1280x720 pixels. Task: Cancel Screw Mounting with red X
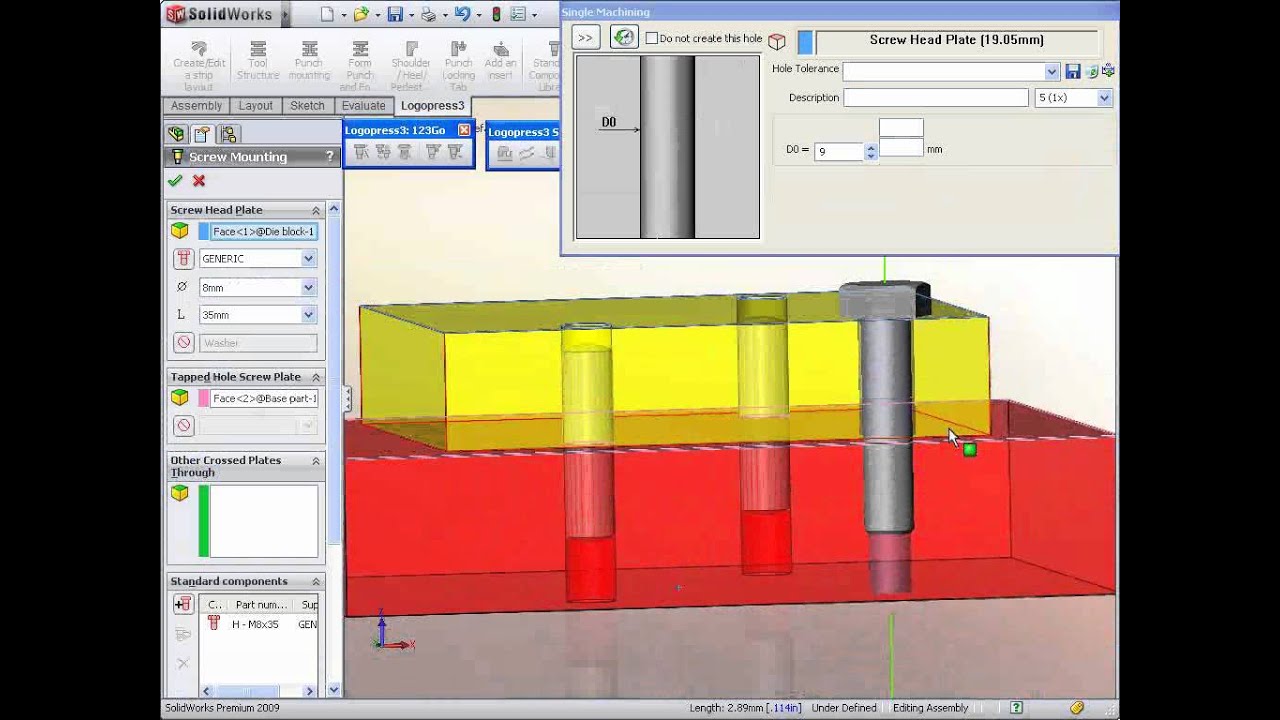(x=199, y=181)
